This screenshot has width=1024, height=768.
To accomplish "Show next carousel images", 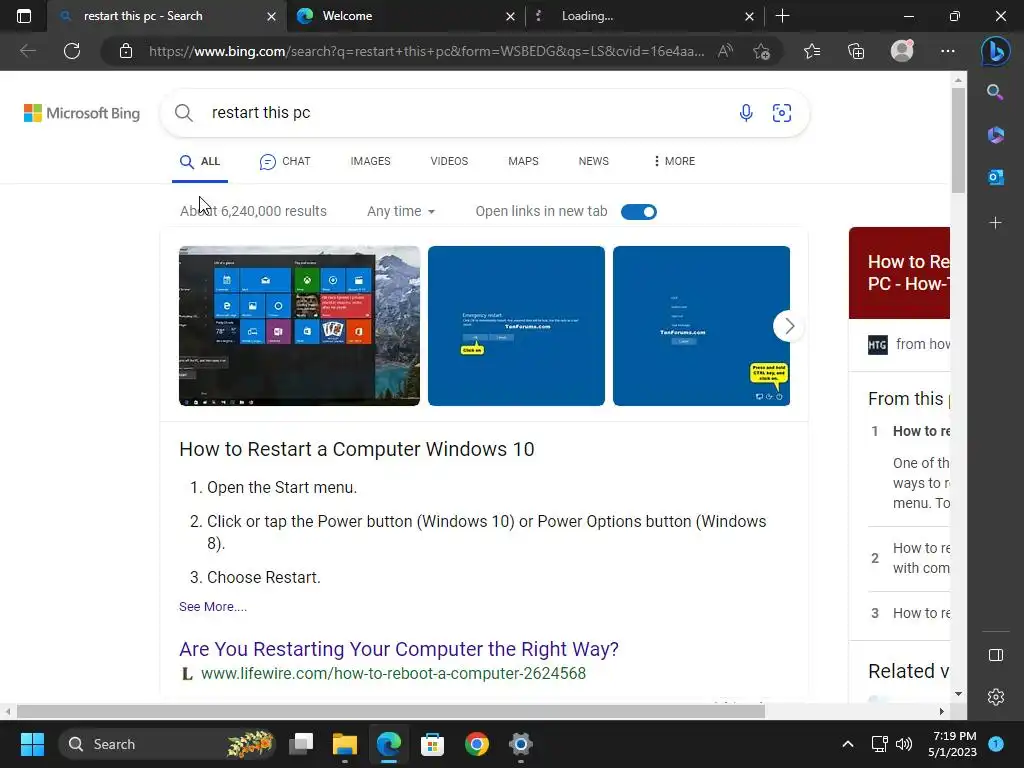I will pos(789,326).
